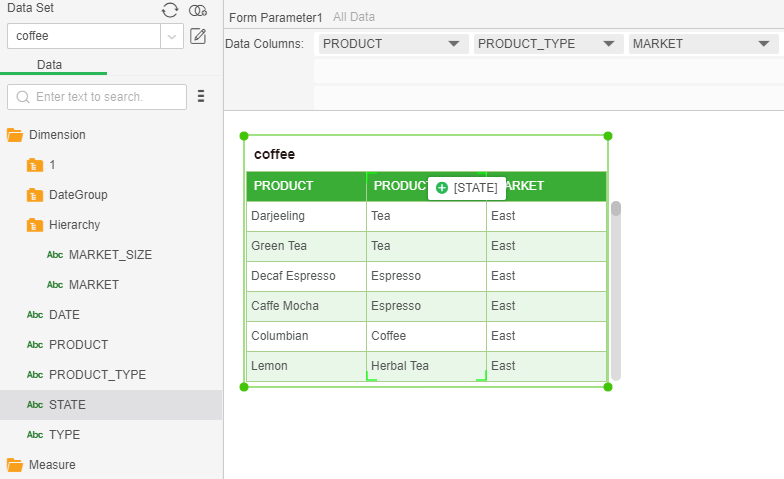784x479 pixels.
Task: Select the PRODUCT_TYPE field in tree
Action: pos(97,375)
